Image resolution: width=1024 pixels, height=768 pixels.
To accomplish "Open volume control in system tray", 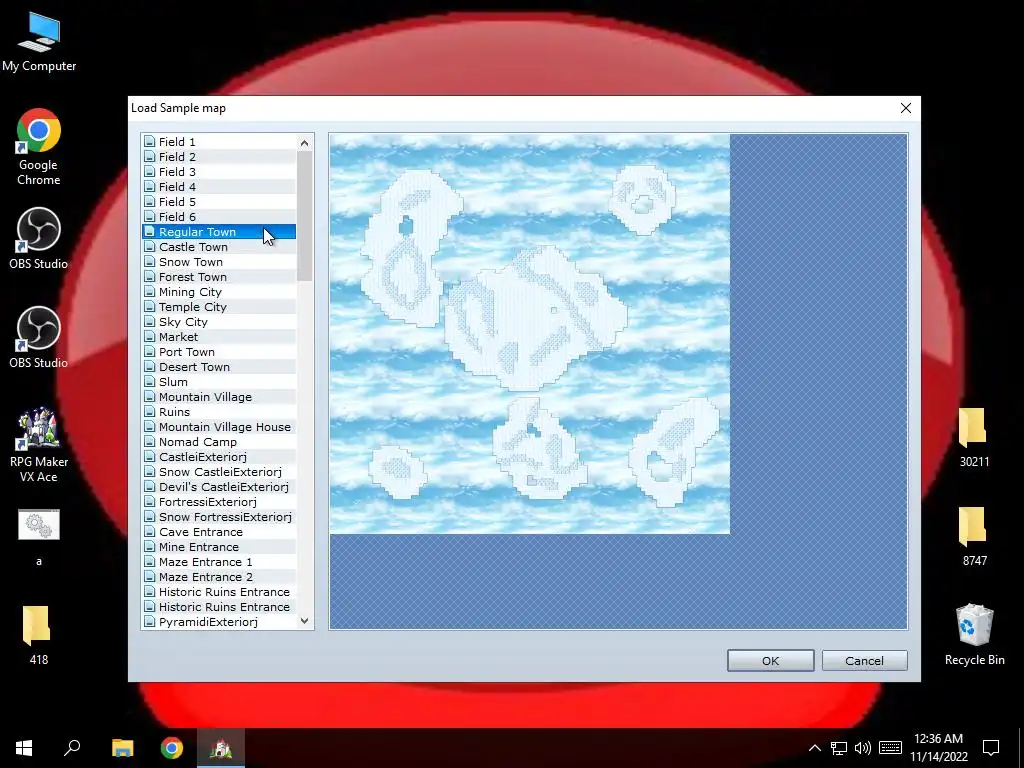I will pyautogui.click(x=863, y=748).
